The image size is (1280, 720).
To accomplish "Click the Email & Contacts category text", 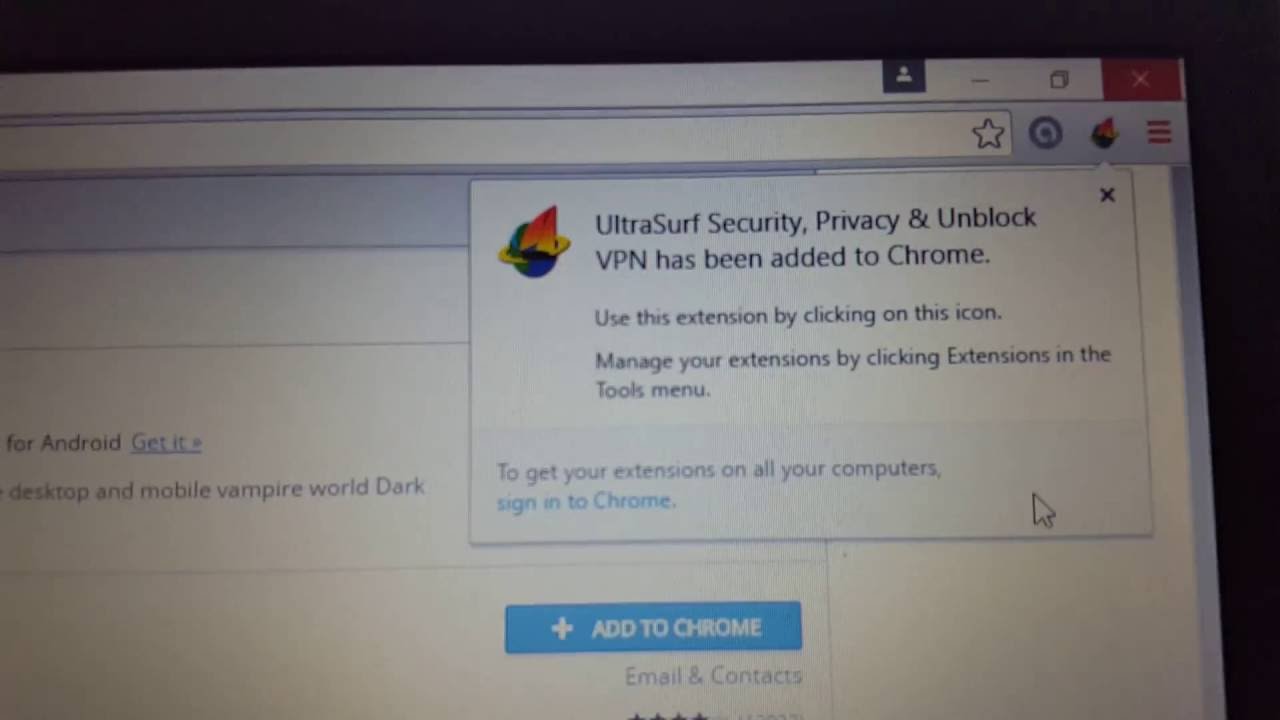I will pyautogui.click(x=713, y=676).
